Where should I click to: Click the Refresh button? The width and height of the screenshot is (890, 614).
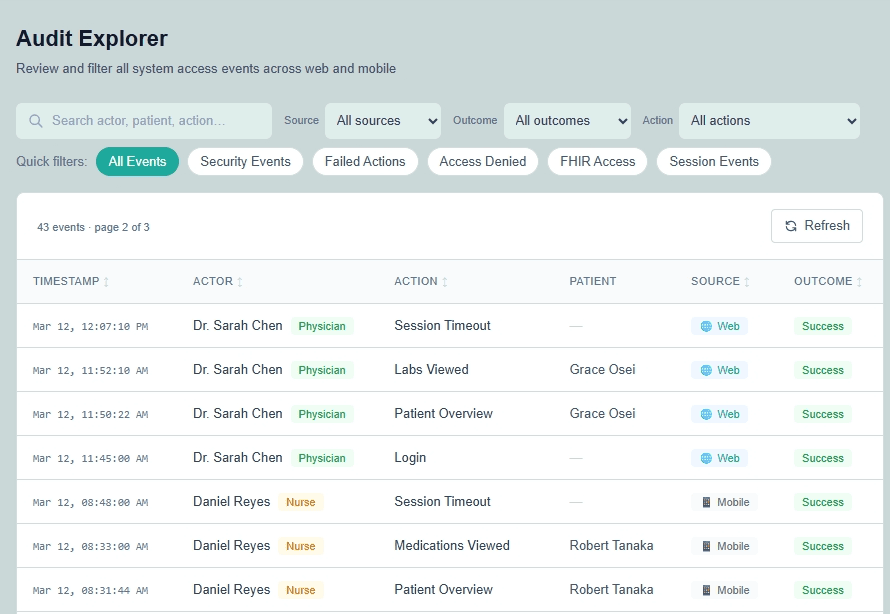[x=817, y=226]
